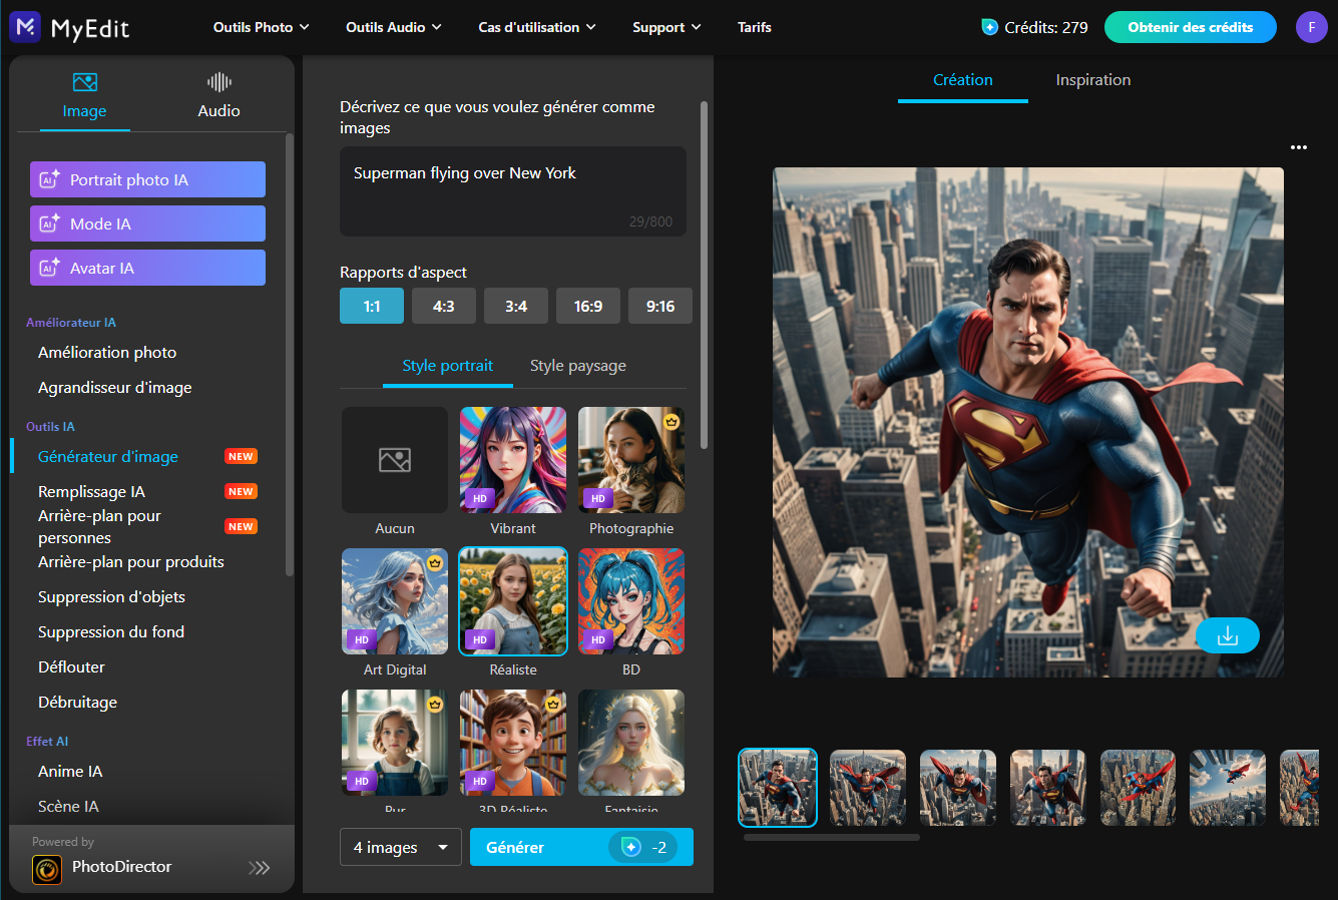Open Outils Audio dropdown menu
The image size is (1338, 900).
pos(394,27)
